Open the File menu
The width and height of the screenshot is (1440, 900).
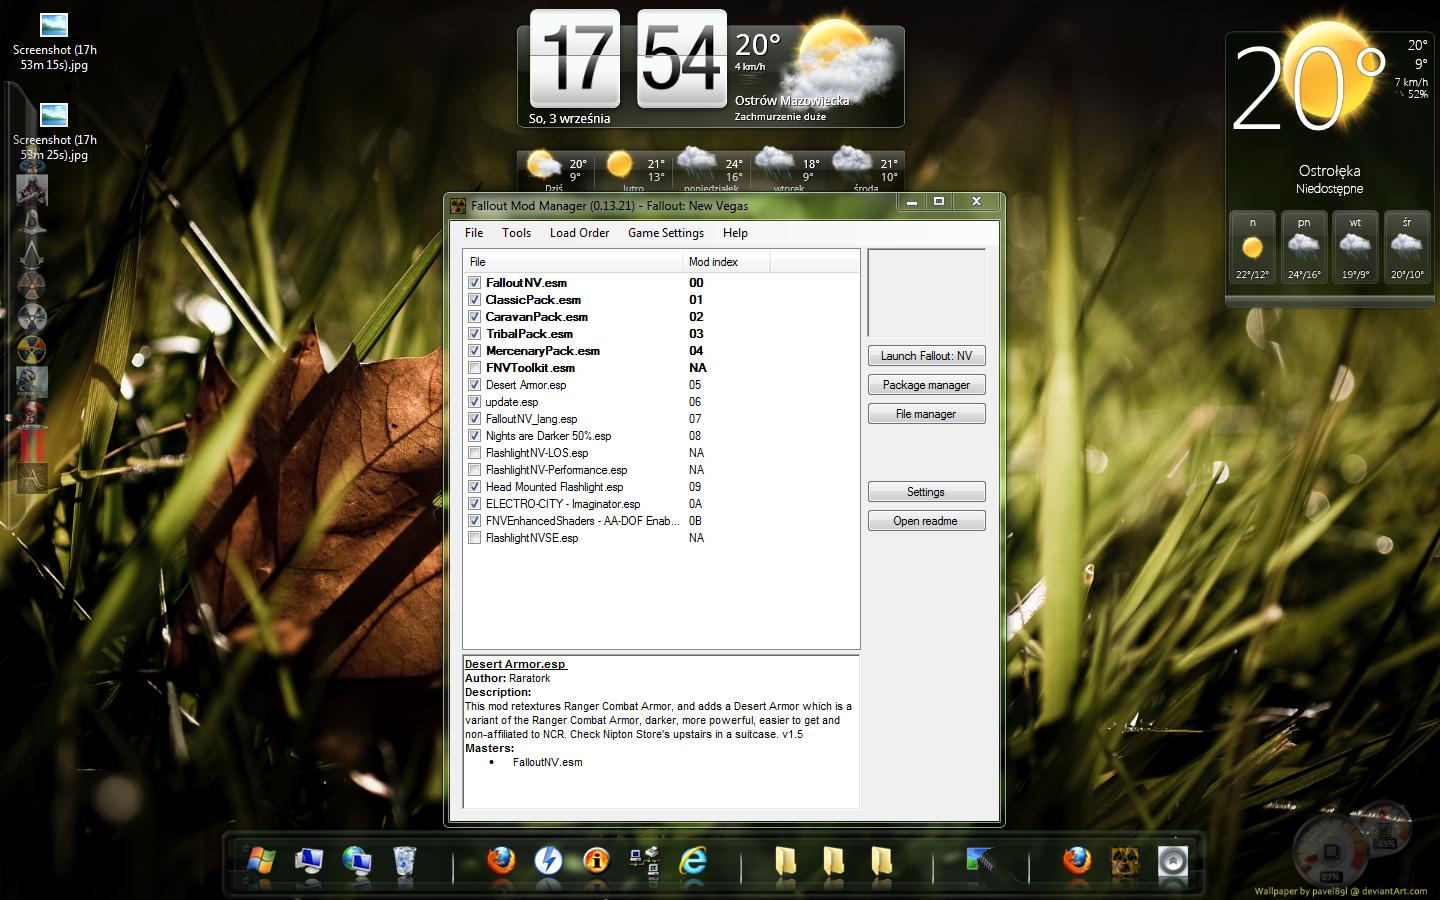click(x=474, y=233)
